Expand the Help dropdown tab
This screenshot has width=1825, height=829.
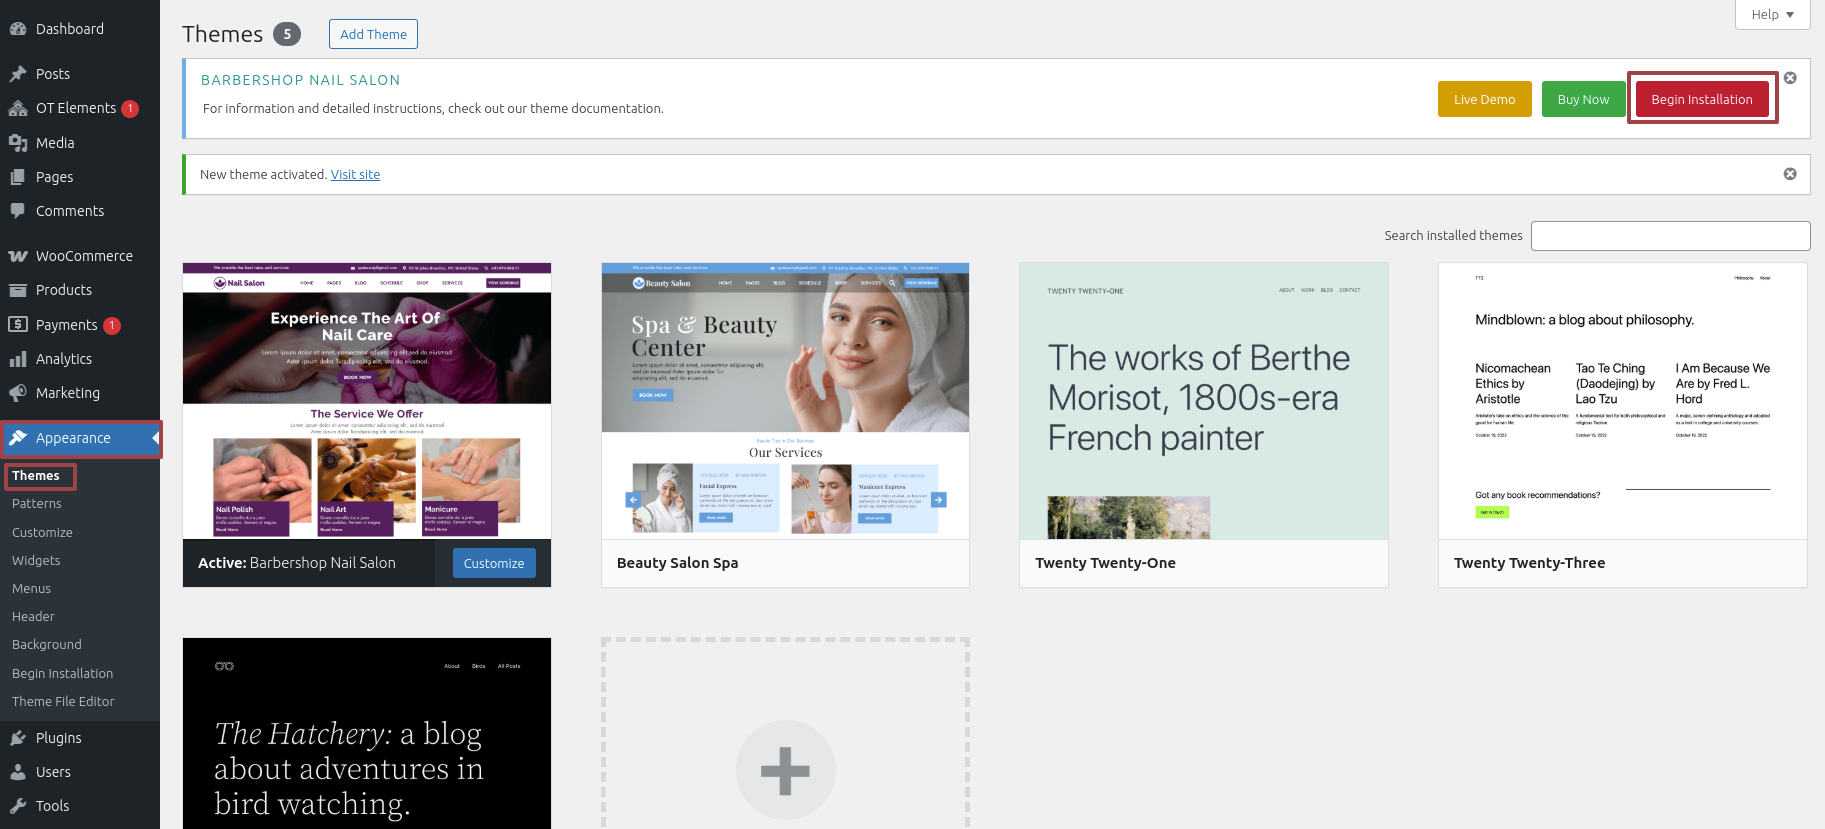[1772, 14]
